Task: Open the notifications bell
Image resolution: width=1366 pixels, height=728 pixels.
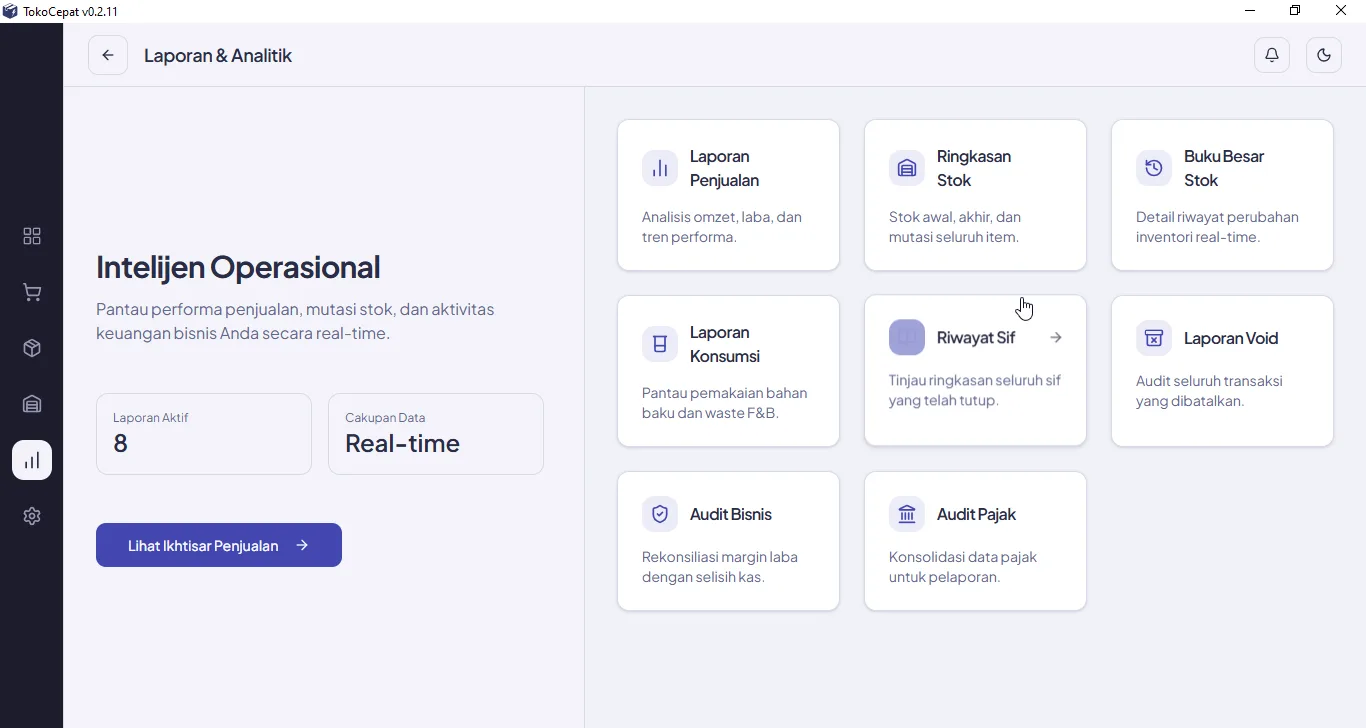Action: pyautogui.click(x=1272, y=55)
